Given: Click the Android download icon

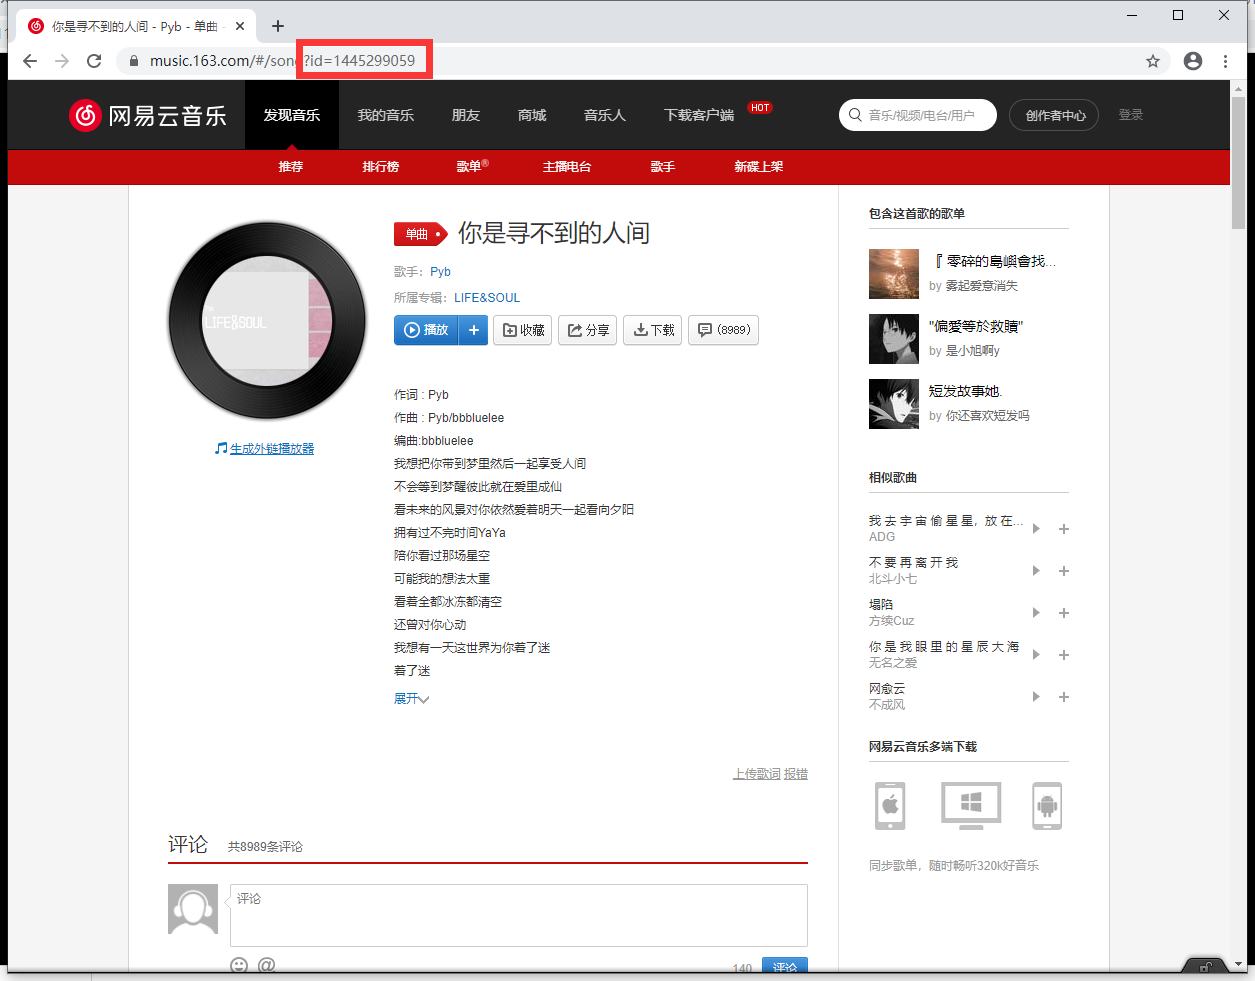Looking at the screenshot, I should click(x=1047, y=805).
